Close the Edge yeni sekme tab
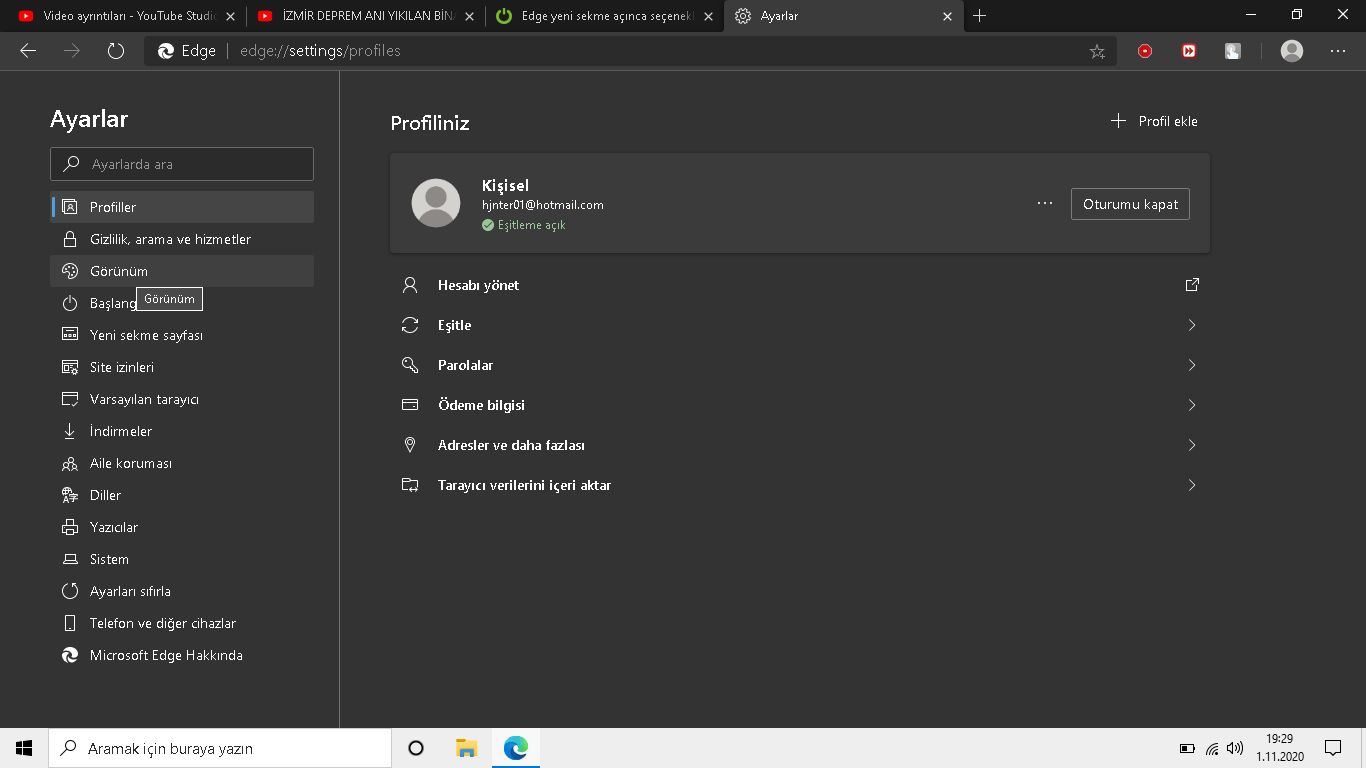The image size is (1366, 768). tap(708, 16)
